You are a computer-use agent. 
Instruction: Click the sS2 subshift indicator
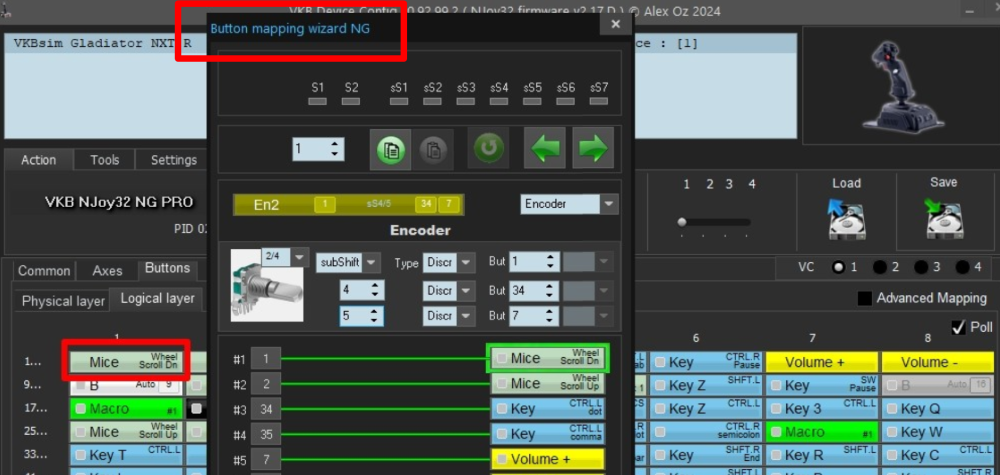432,101
